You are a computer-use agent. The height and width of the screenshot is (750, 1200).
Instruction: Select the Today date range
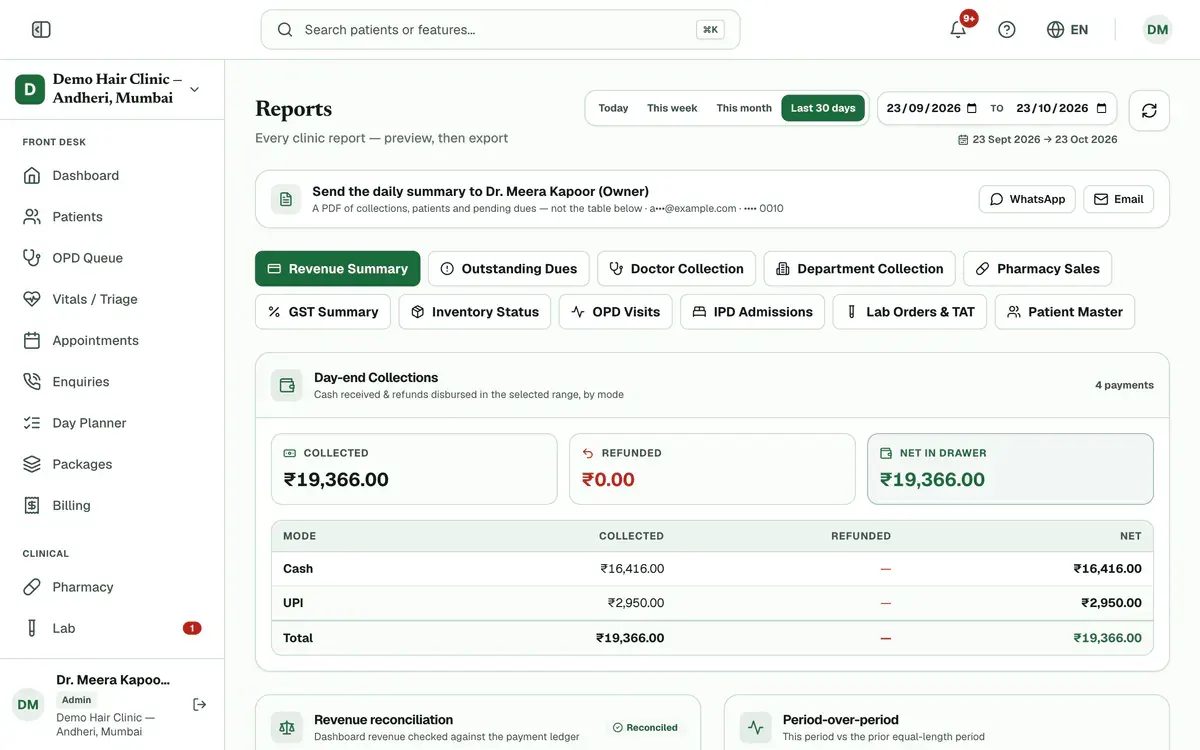tap(613, 108)
